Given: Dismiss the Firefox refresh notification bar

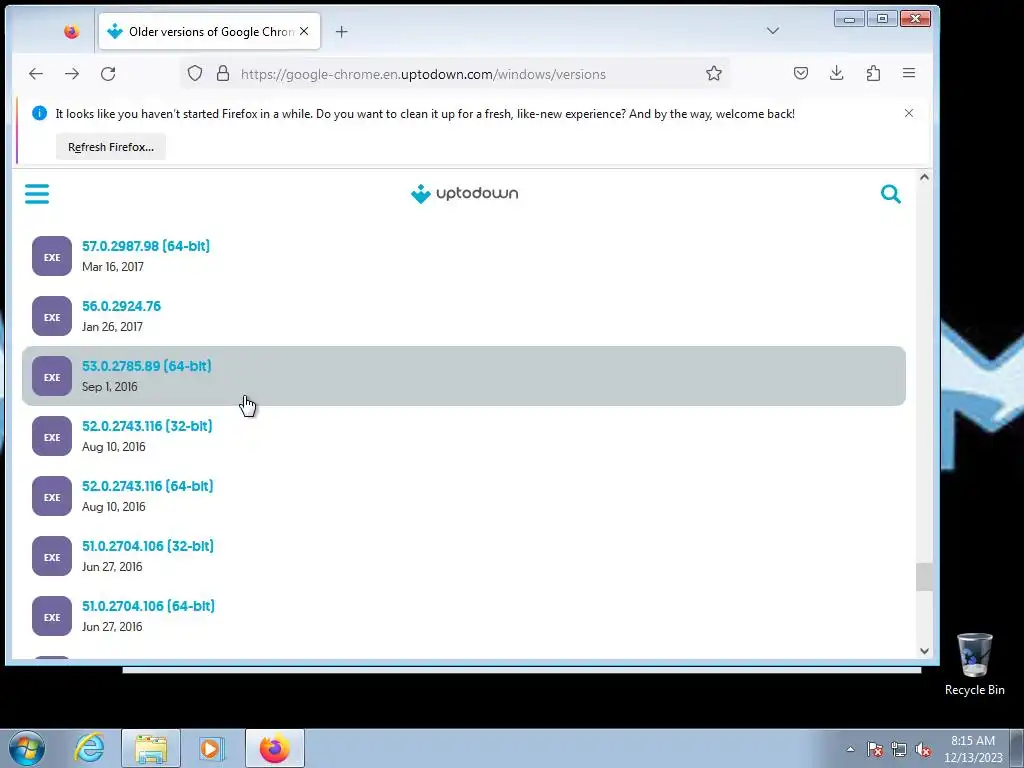Looking at the screenshot, I should (x=908, y=113).
